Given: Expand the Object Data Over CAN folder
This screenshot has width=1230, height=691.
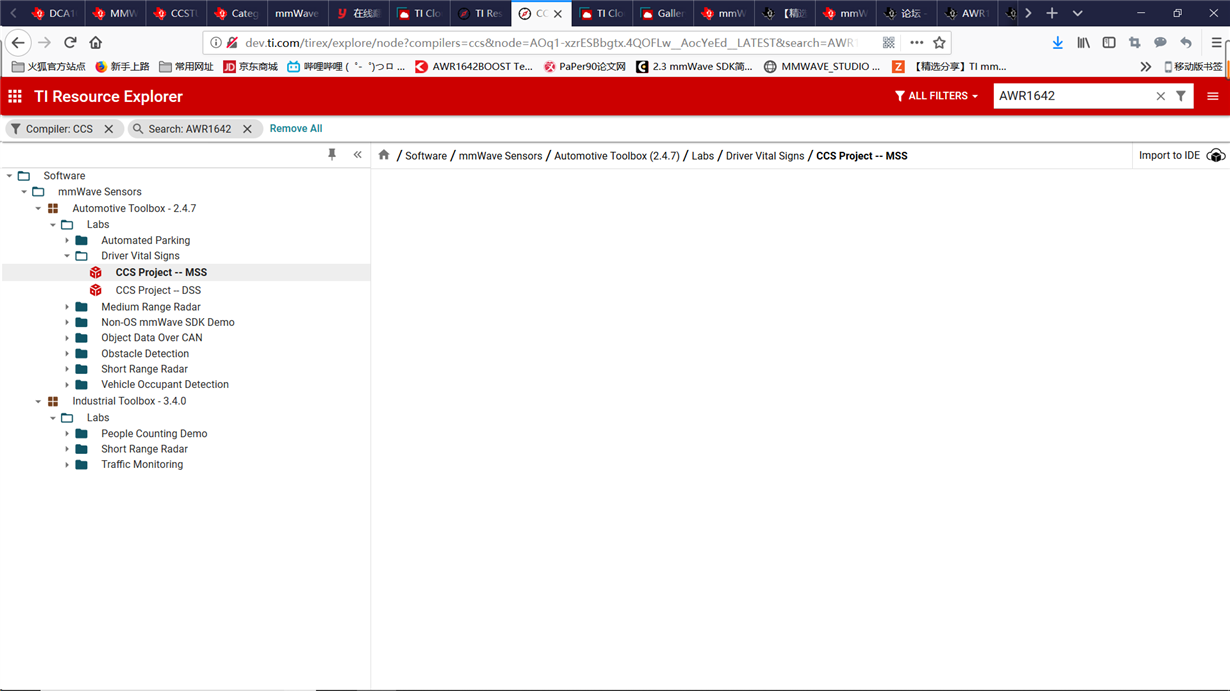Looking at the screenshot, I should click(x=67, y=338).
